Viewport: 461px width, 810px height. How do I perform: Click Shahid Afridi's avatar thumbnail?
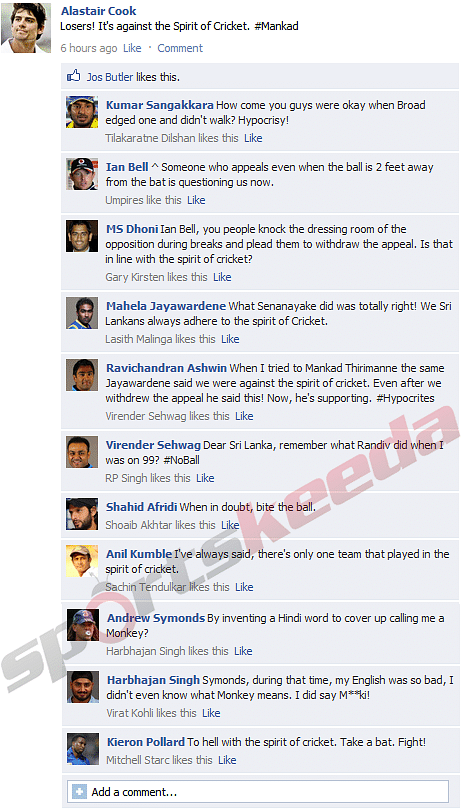[x=82, y=514]
